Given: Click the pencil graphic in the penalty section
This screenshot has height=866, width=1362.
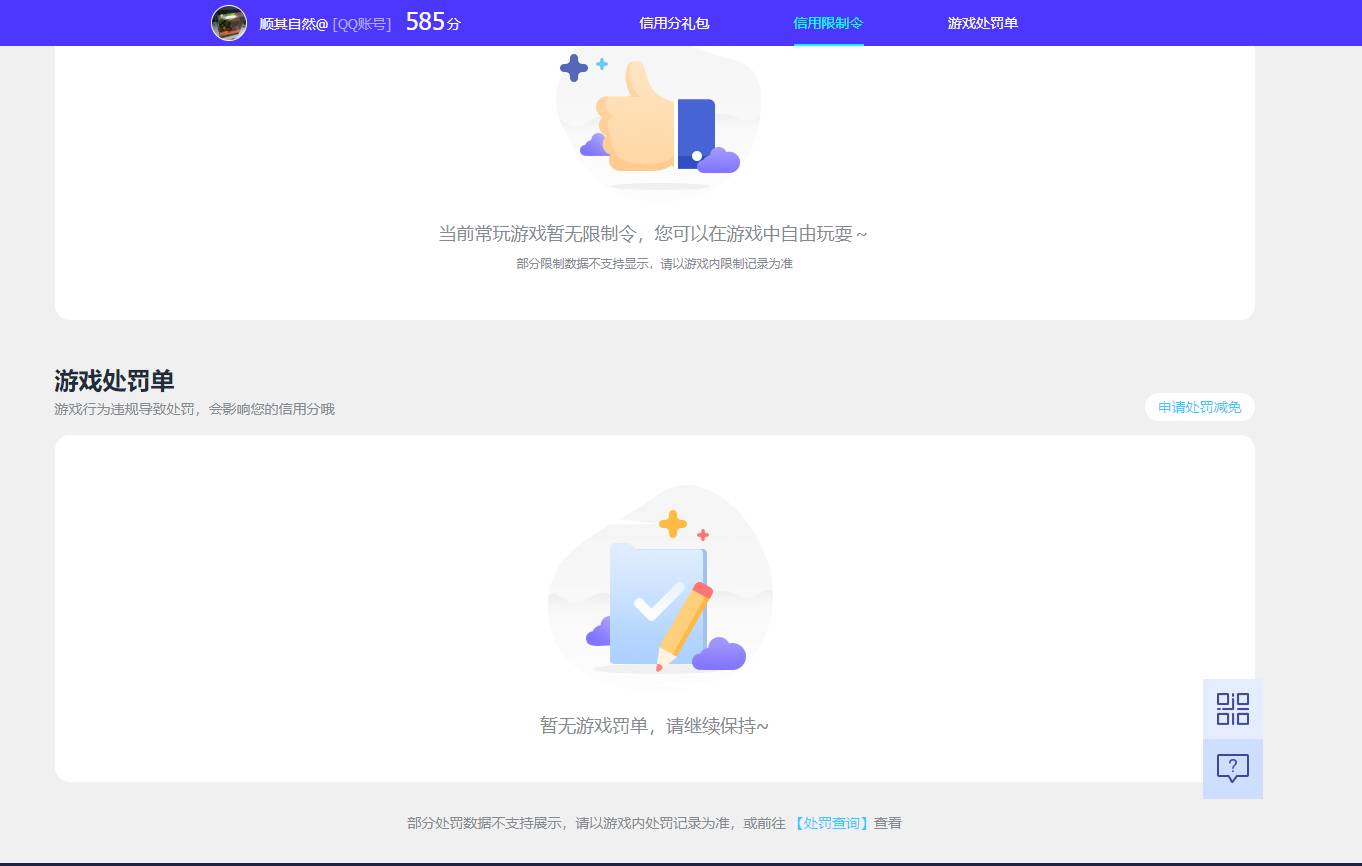Looking at the screenshot, I should [687, 620].
